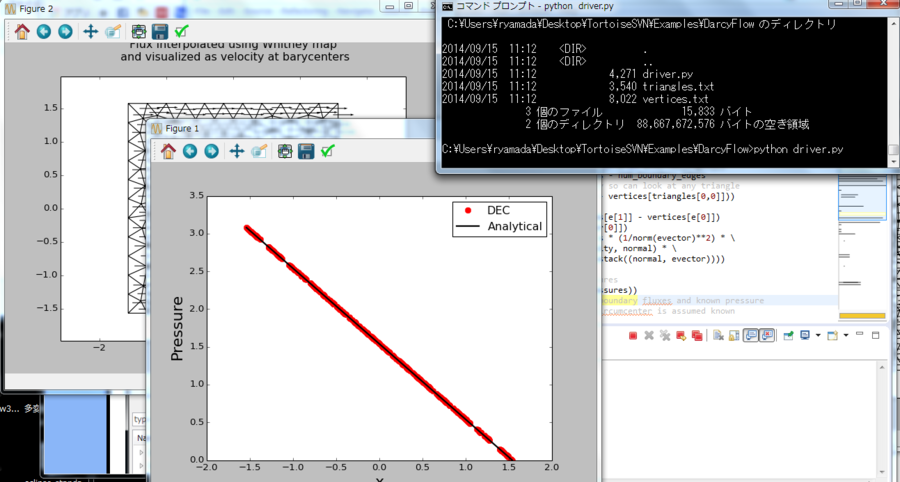The image size is (900, 482).
Task: Click the Figure 2 plot title text
Action: pyautogui.click(x=235, y=50)
